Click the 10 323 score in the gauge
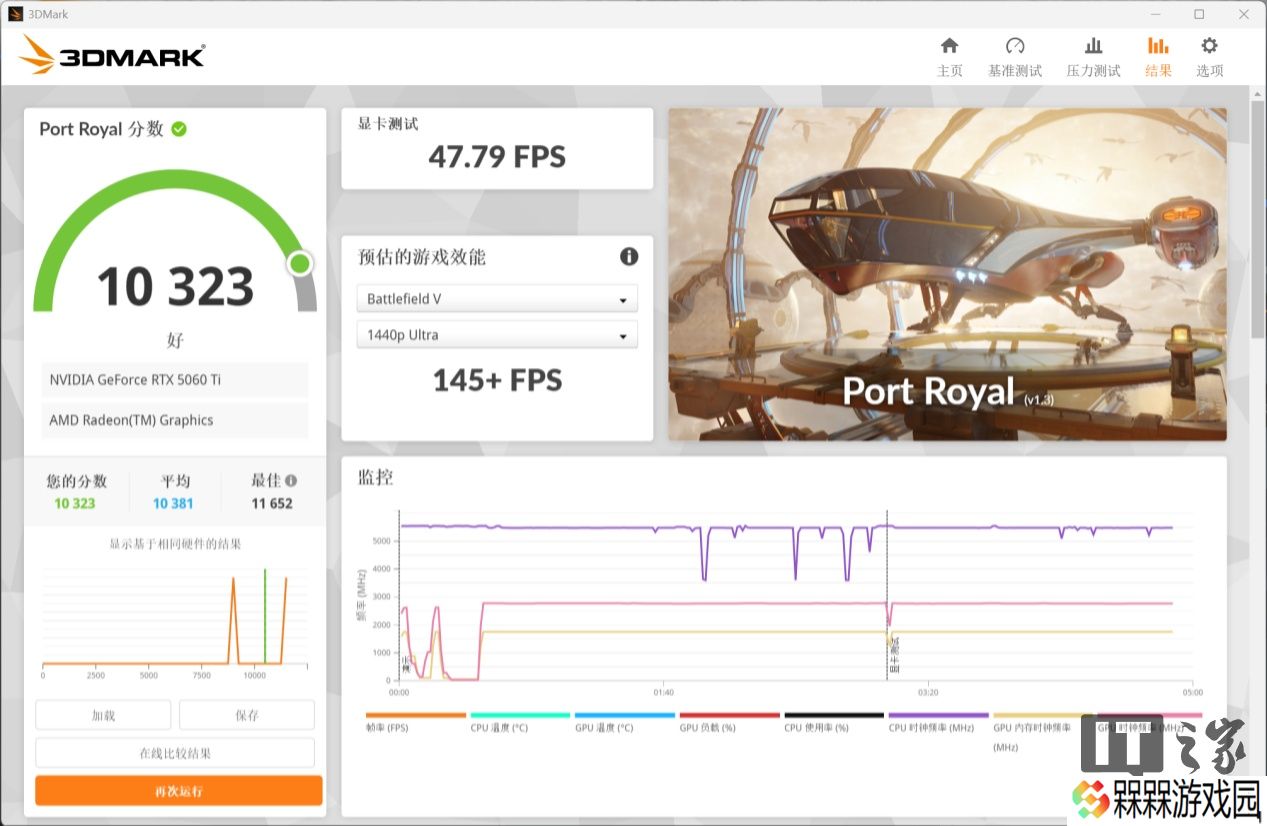Screen dimensions: 1267x826 175,287
